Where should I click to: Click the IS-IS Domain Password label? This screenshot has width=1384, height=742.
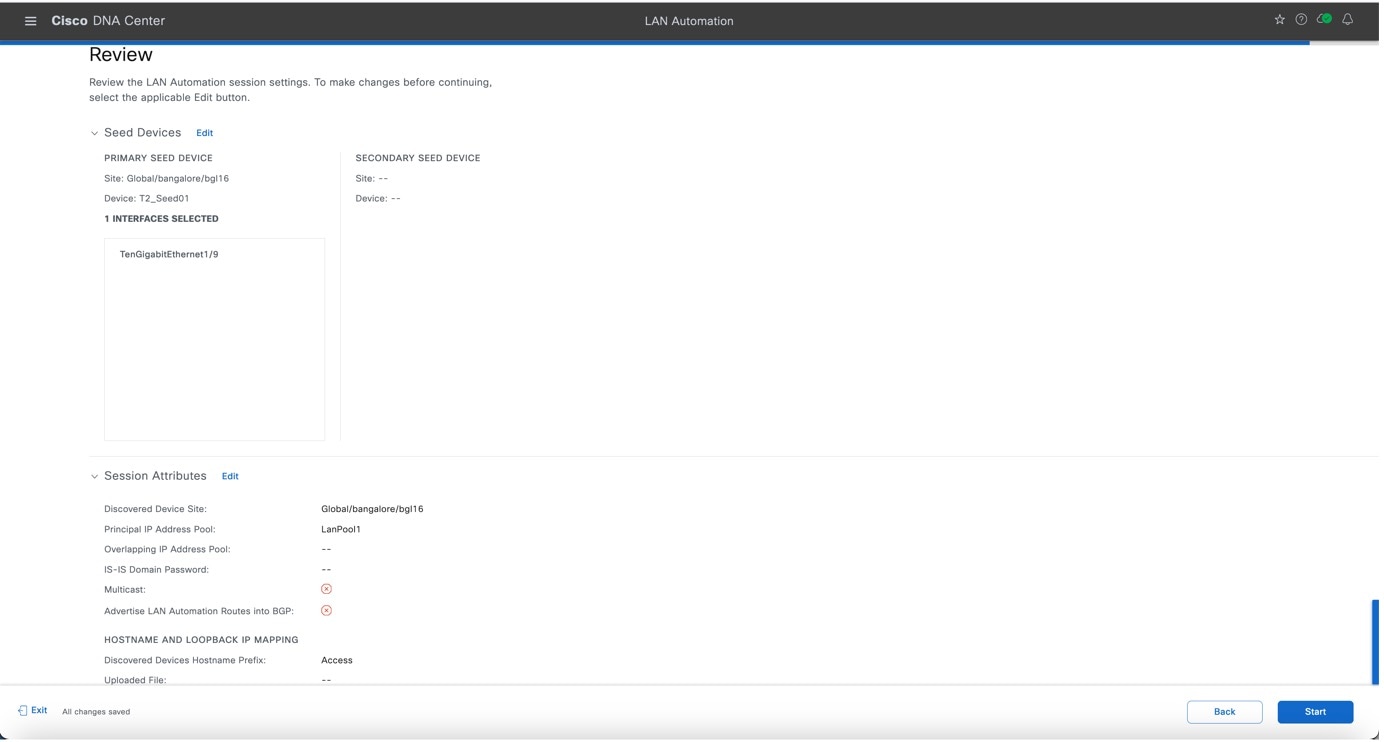(156, 570)
